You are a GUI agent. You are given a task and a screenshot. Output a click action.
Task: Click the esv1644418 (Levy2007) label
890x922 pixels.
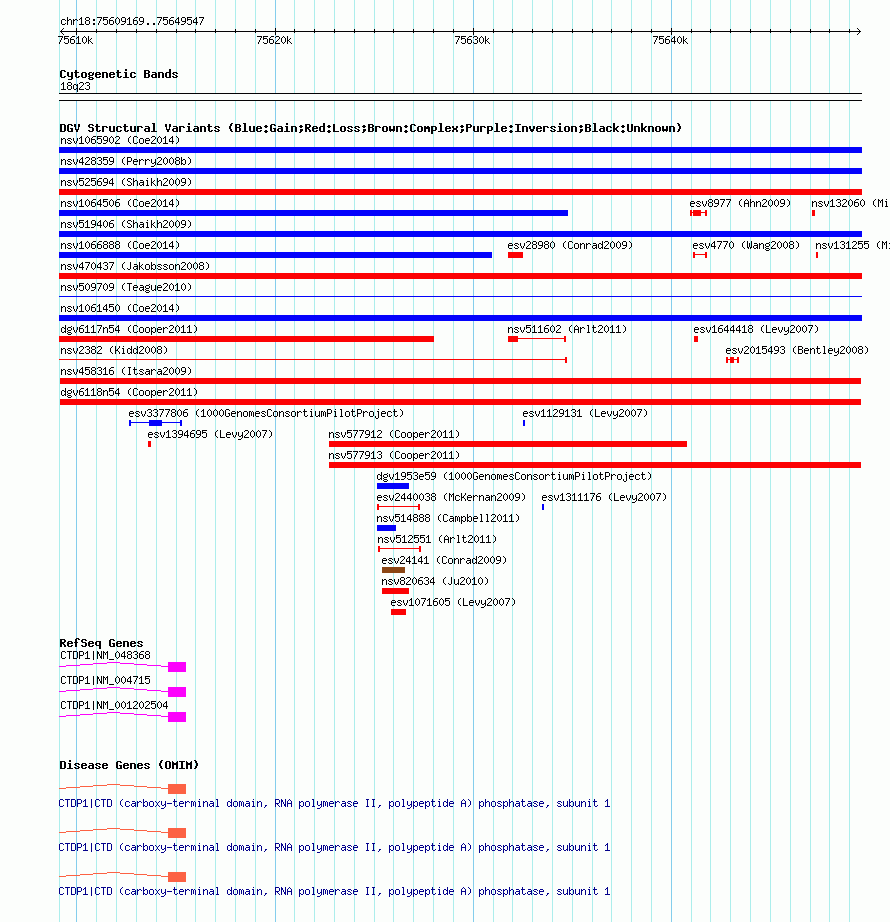pyautogui.click(x=756, y=329)
